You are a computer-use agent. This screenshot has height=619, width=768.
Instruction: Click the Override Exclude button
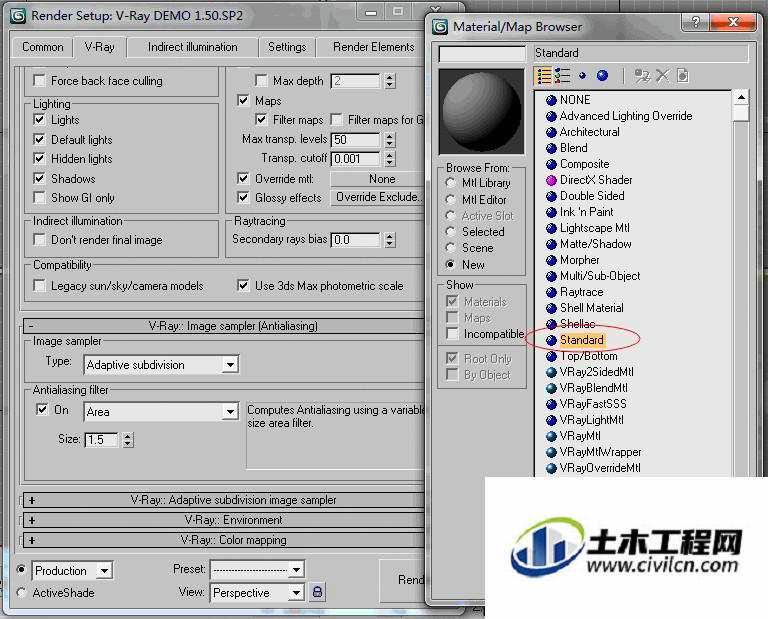pyautogui.click(x=379, y=197)
